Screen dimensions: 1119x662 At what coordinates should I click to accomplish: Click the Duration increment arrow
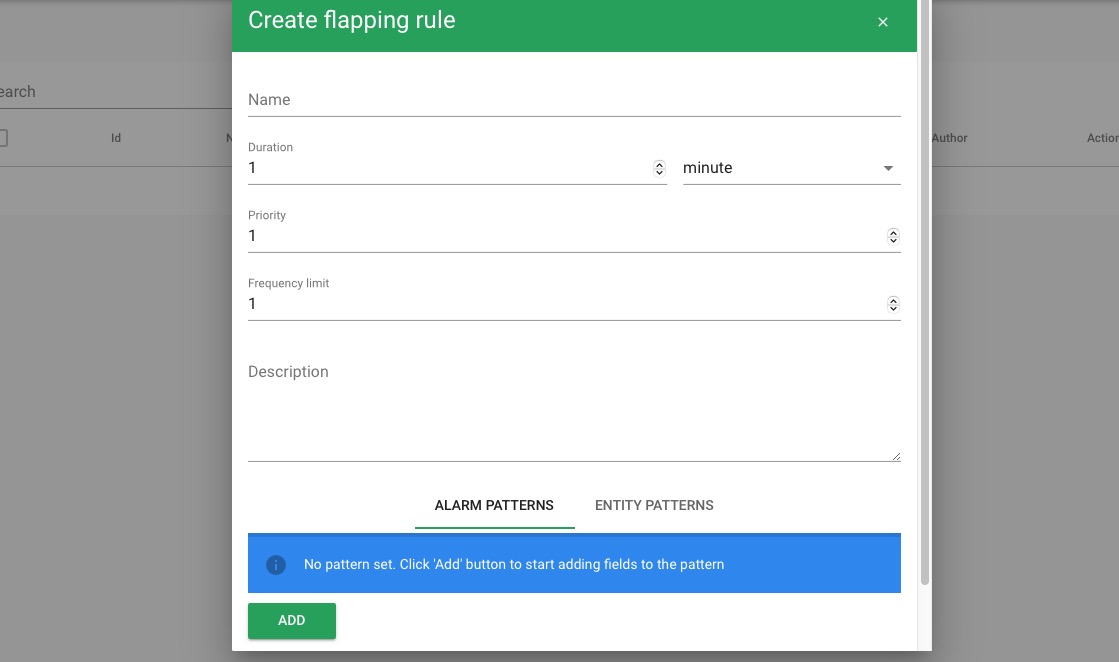pyautogui.click(x=659, y=163)
